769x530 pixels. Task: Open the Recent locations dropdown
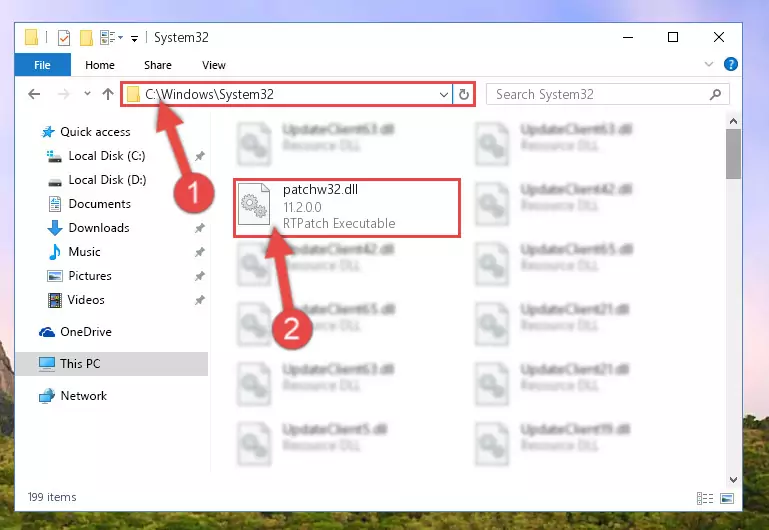[x=87, y=93]
